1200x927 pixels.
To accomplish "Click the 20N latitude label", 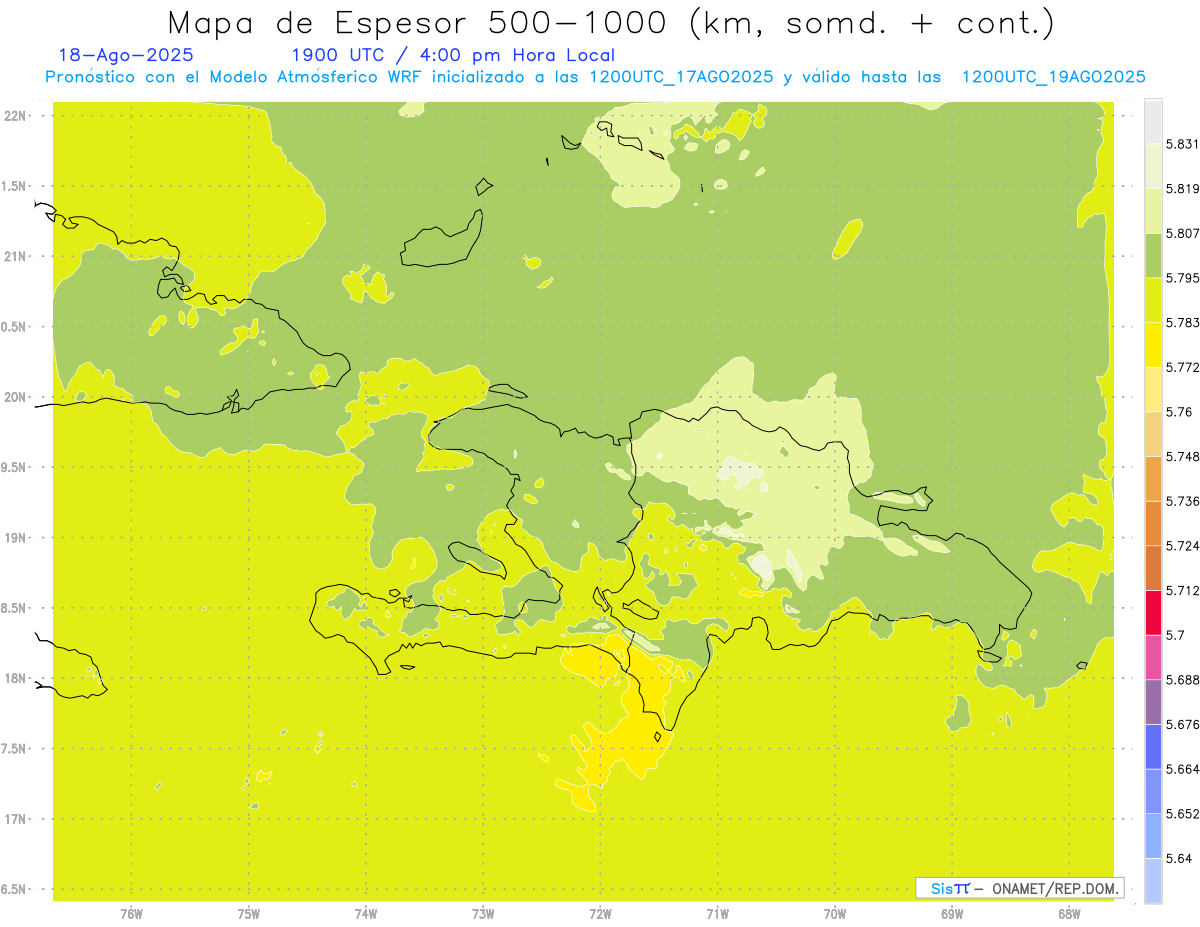I will (16, 397).
